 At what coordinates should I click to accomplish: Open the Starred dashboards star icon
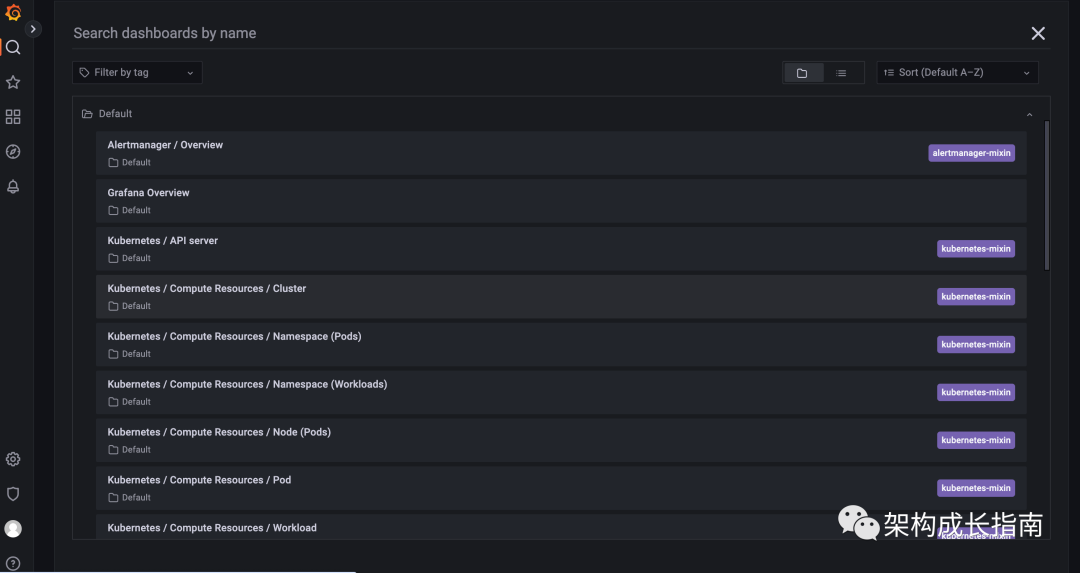(13, 82)
